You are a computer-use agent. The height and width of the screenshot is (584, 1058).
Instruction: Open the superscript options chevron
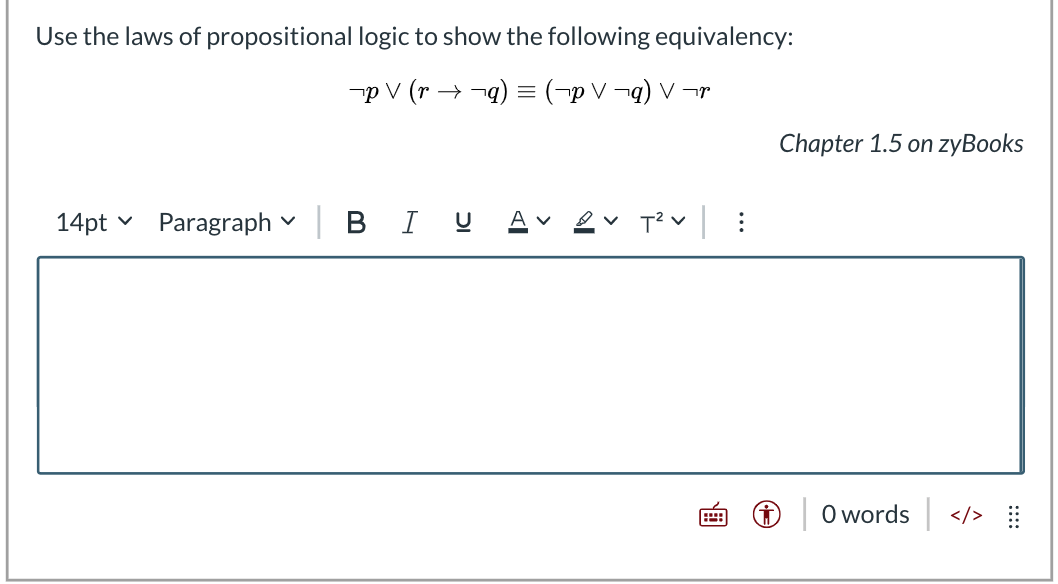click(678, 222)
